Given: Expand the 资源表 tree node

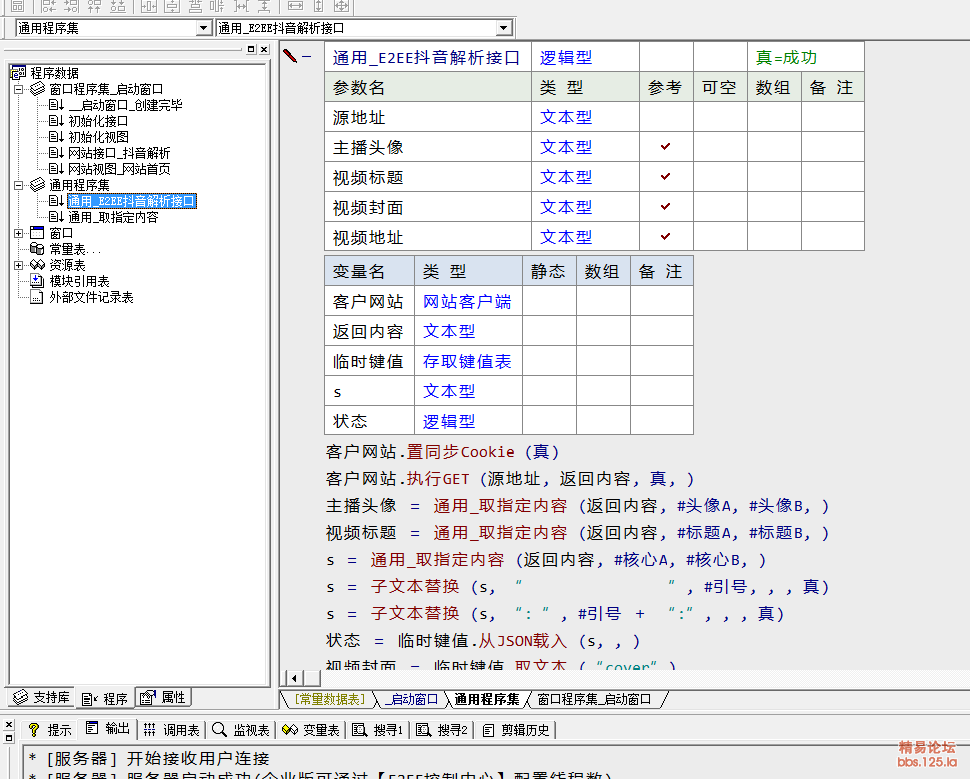Looking at the screenshot, I should (19, 265).
